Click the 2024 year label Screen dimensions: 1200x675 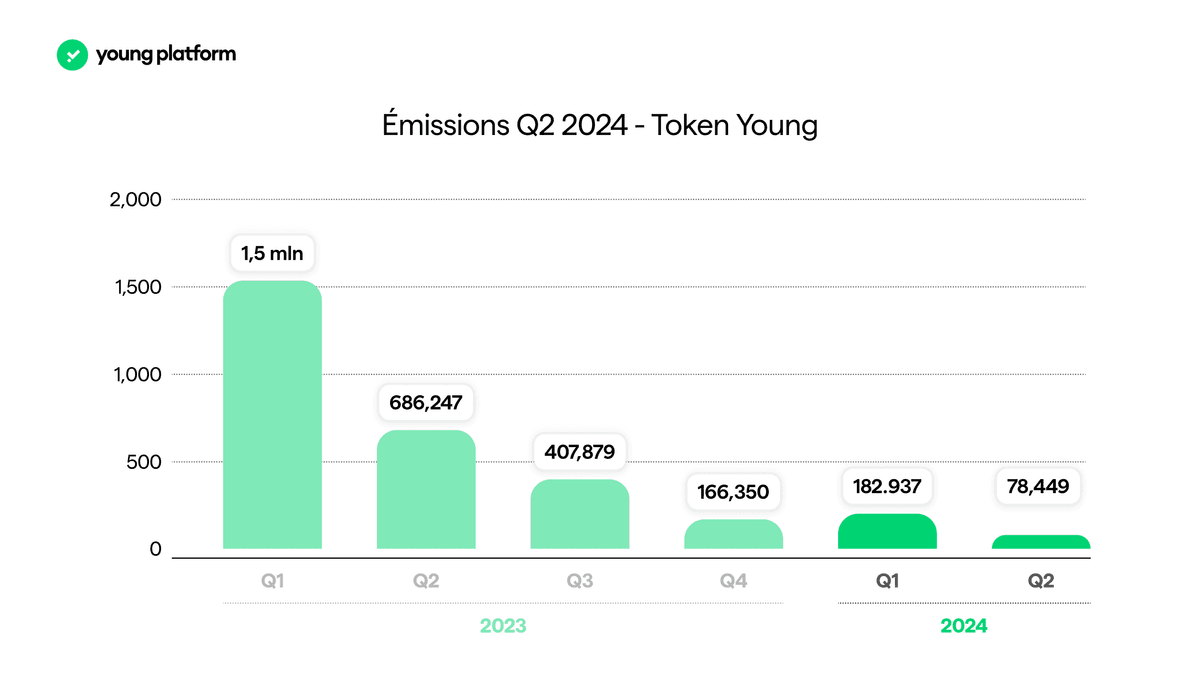964,627
